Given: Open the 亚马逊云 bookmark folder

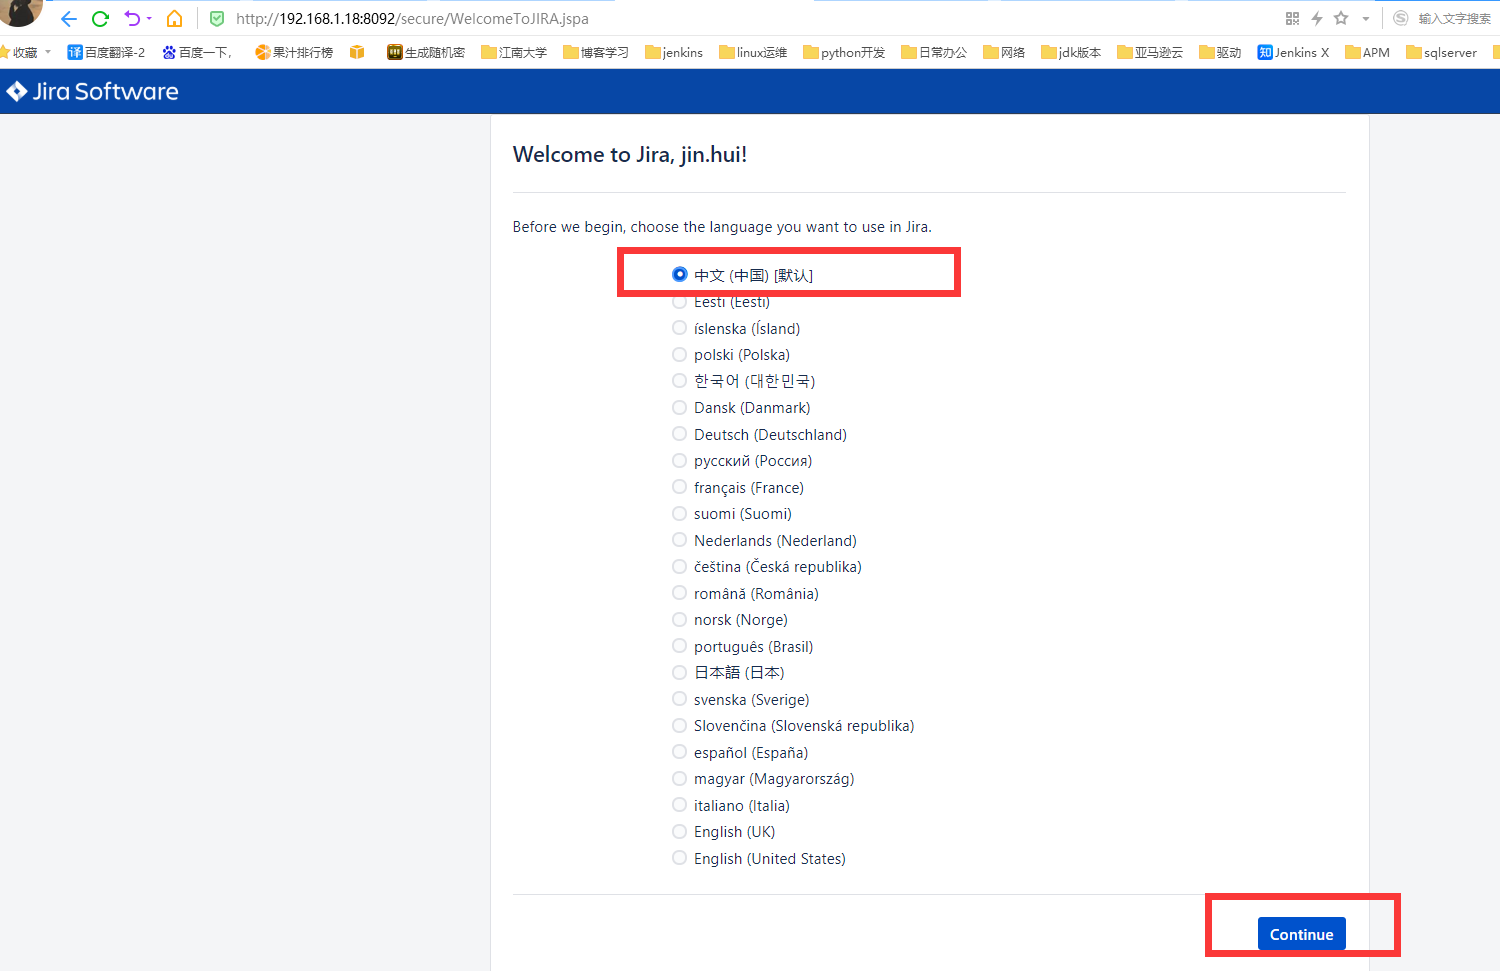Looking at the screenshot, I should 1150,52.
